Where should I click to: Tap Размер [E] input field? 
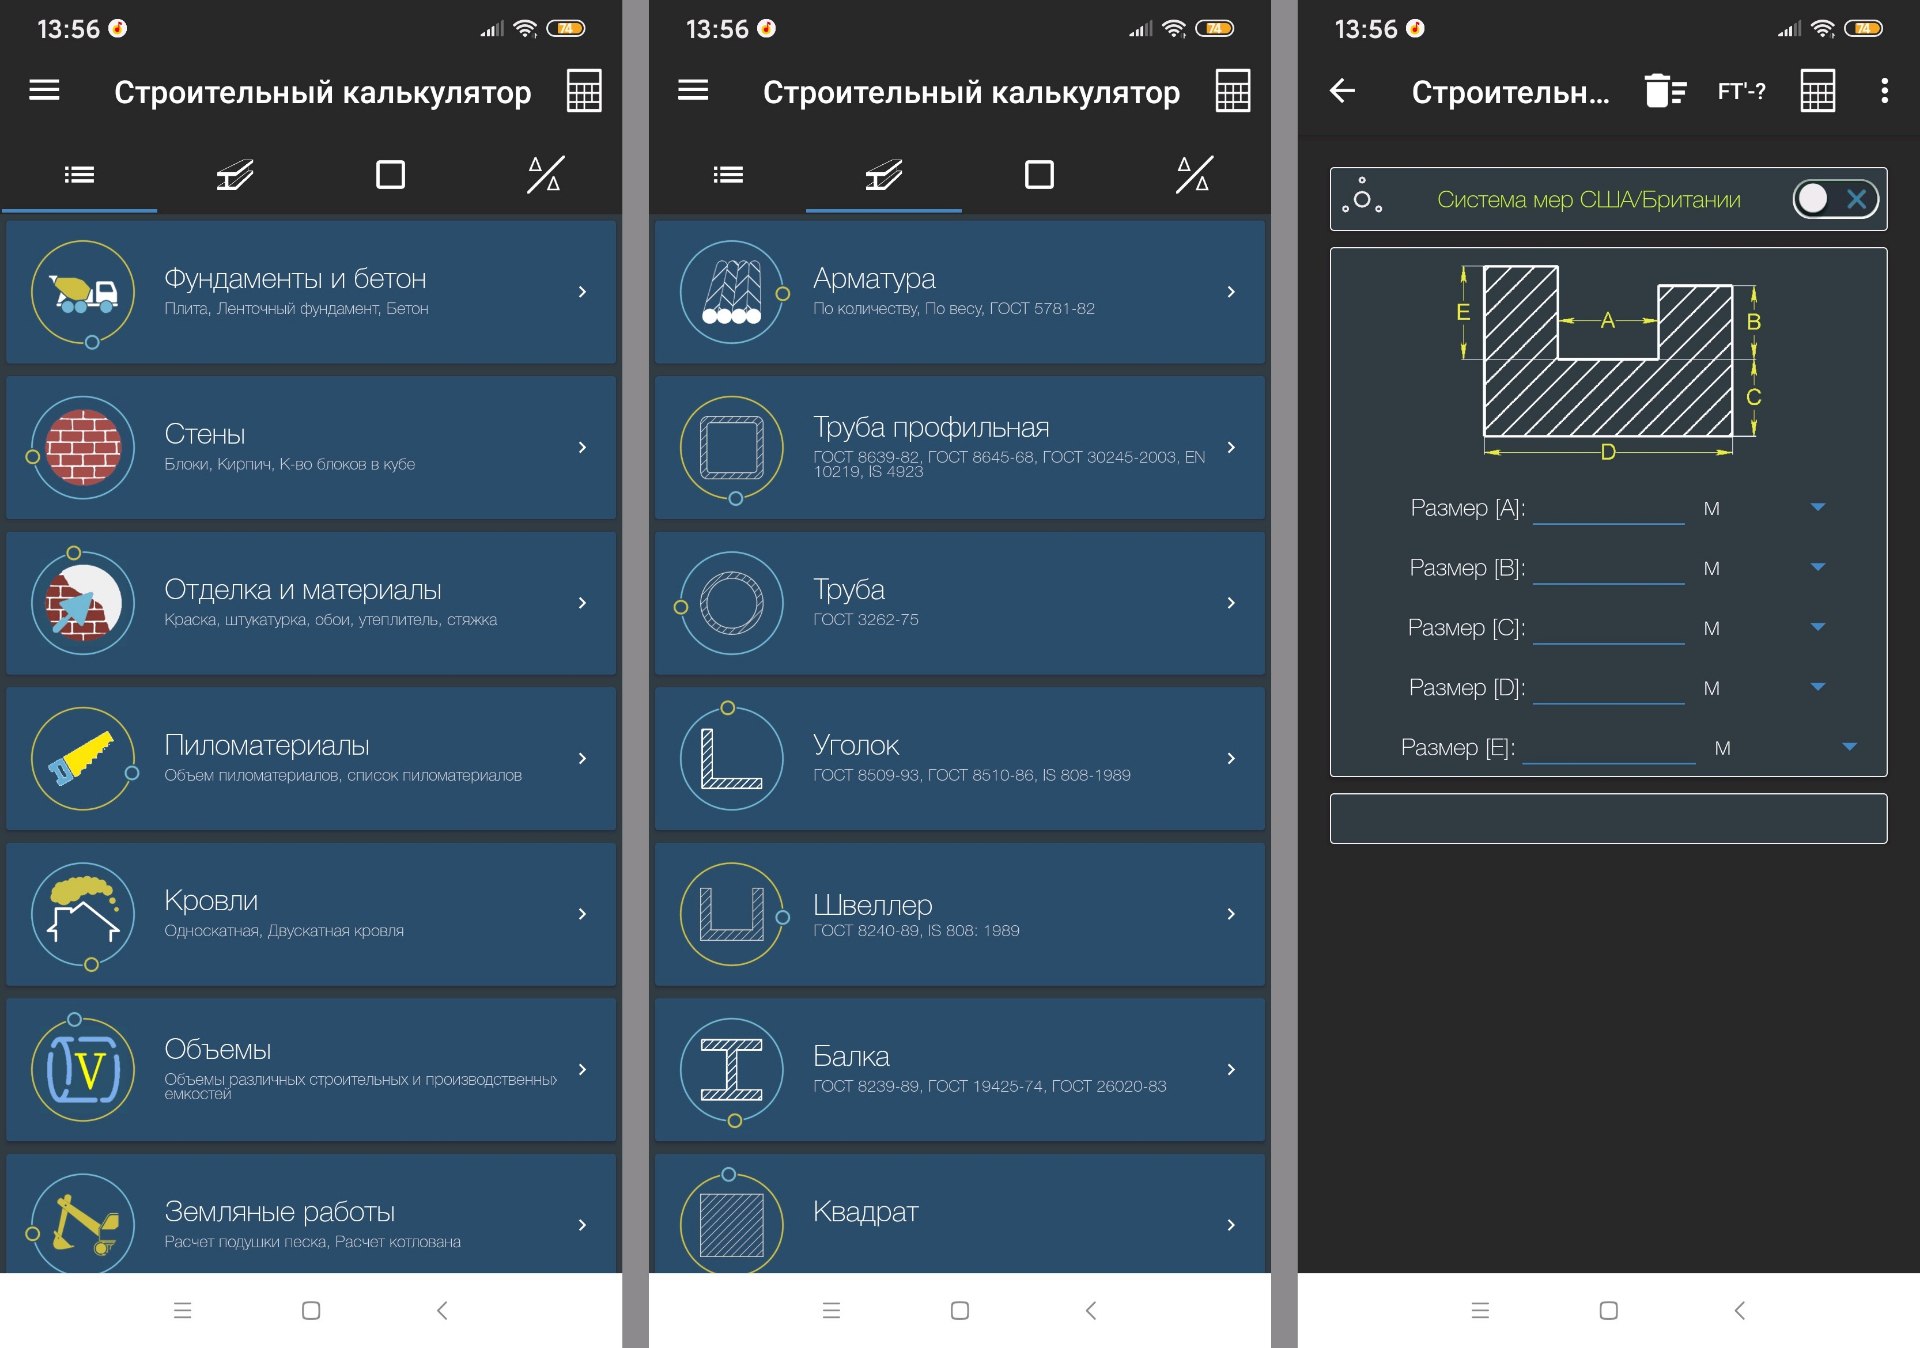point(1609,748)
